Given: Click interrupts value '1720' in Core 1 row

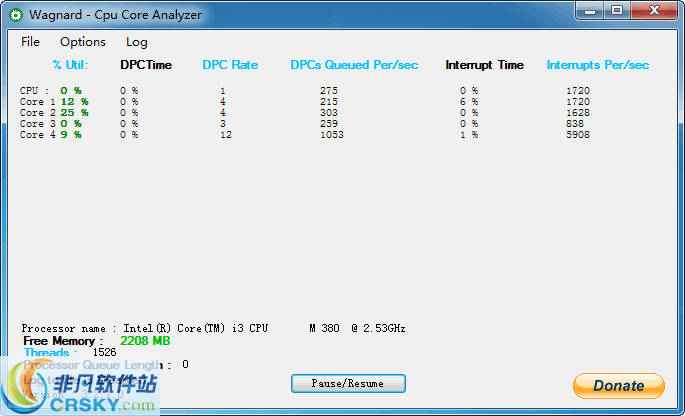Looking at the screenshot, I should tap(578, 101).
